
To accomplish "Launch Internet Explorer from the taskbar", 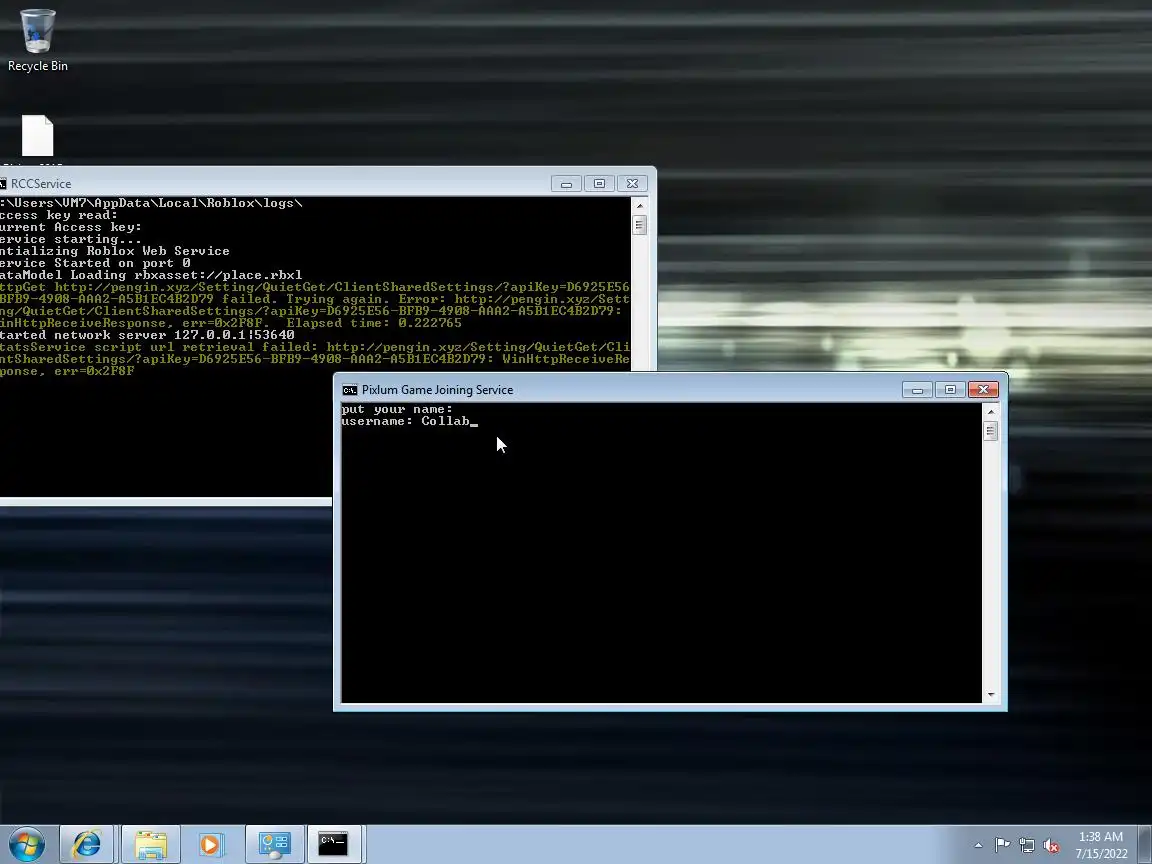I will [x=86, y=844].
